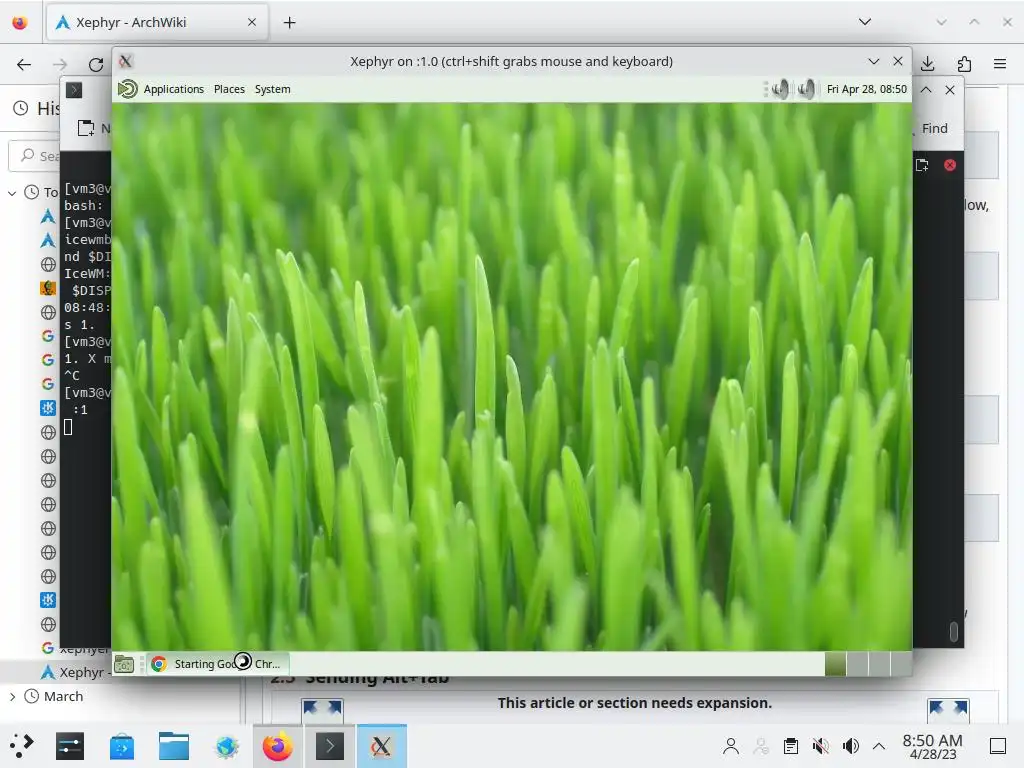Collapse the Today history group
This screenshot has width=1024, height=768.
pyautogui.click(x=12, y=193)
